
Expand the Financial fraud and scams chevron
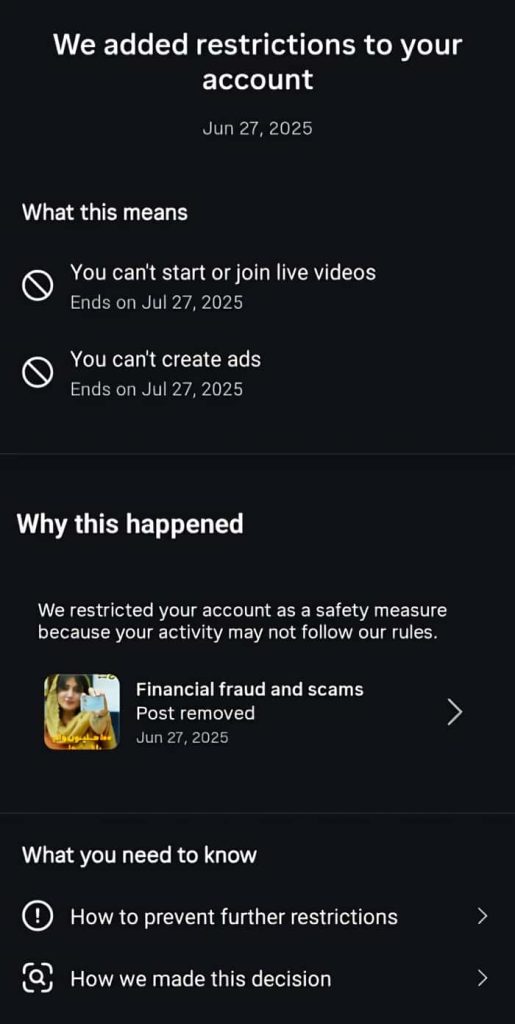tap(455, 713)
